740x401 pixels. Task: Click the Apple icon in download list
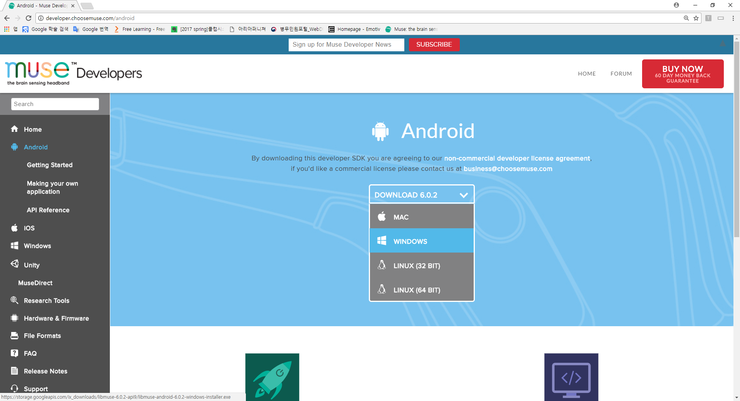pos(381,217)
